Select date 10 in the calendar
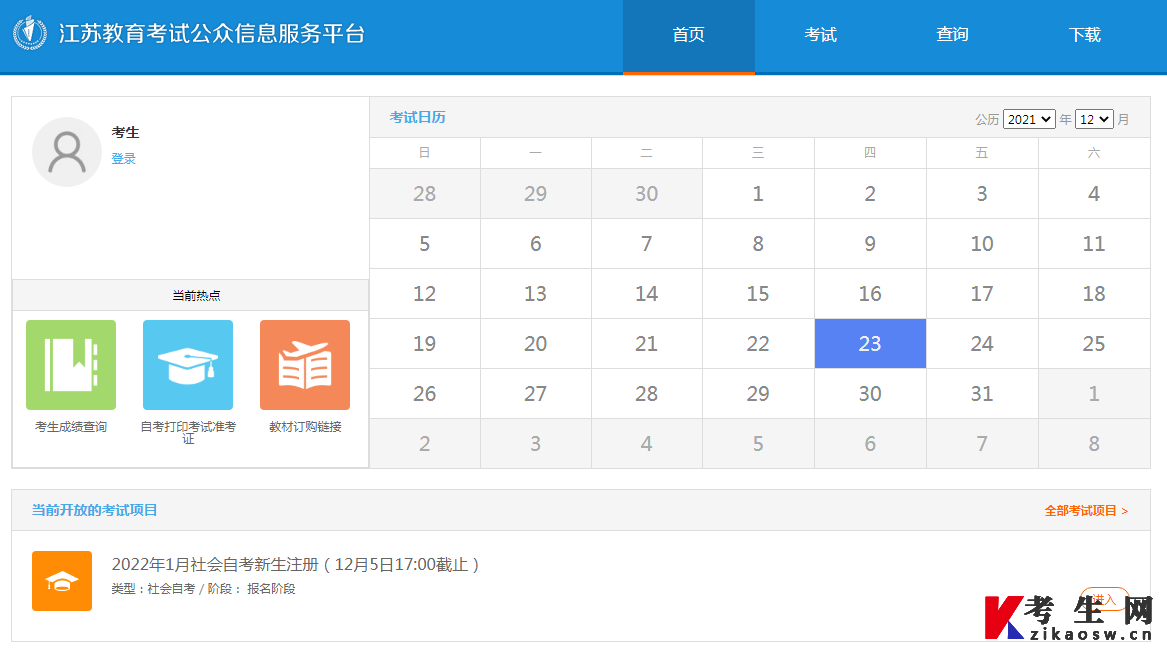The image size is (1167, 653). point(982,244)
